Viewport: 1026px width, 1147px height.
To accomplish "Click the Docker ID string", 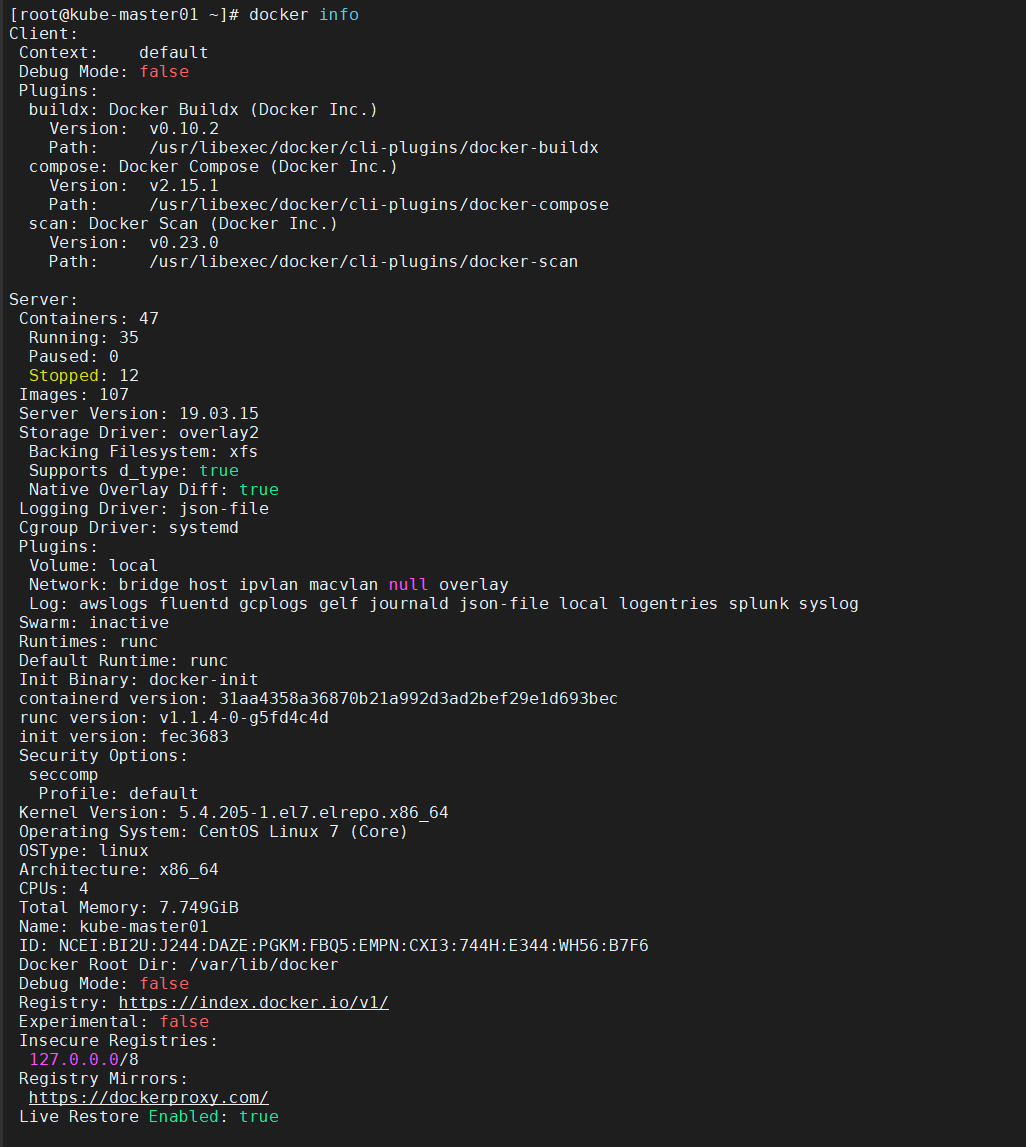I will [353, 945].
